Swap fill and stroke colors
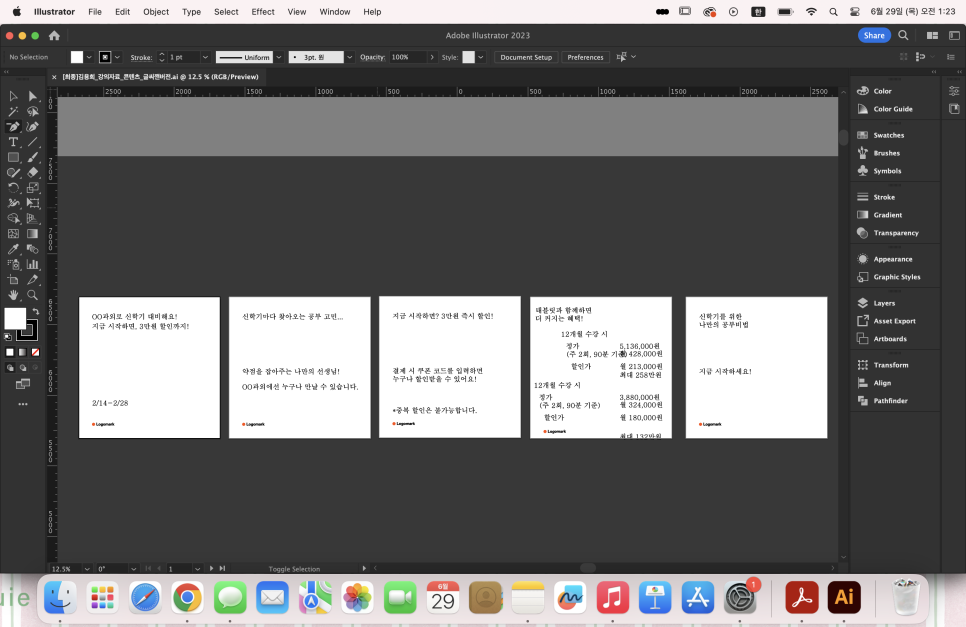966x627 pixels. click(x=35, y=312)
